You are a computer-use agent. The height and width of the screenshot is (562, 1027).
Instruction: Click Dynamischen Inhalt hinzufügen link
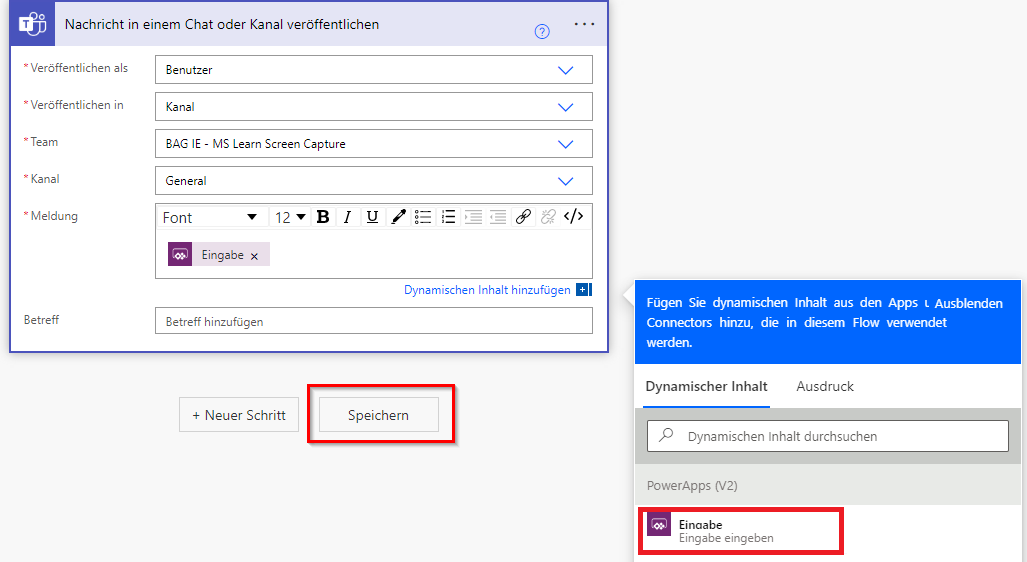487,290
